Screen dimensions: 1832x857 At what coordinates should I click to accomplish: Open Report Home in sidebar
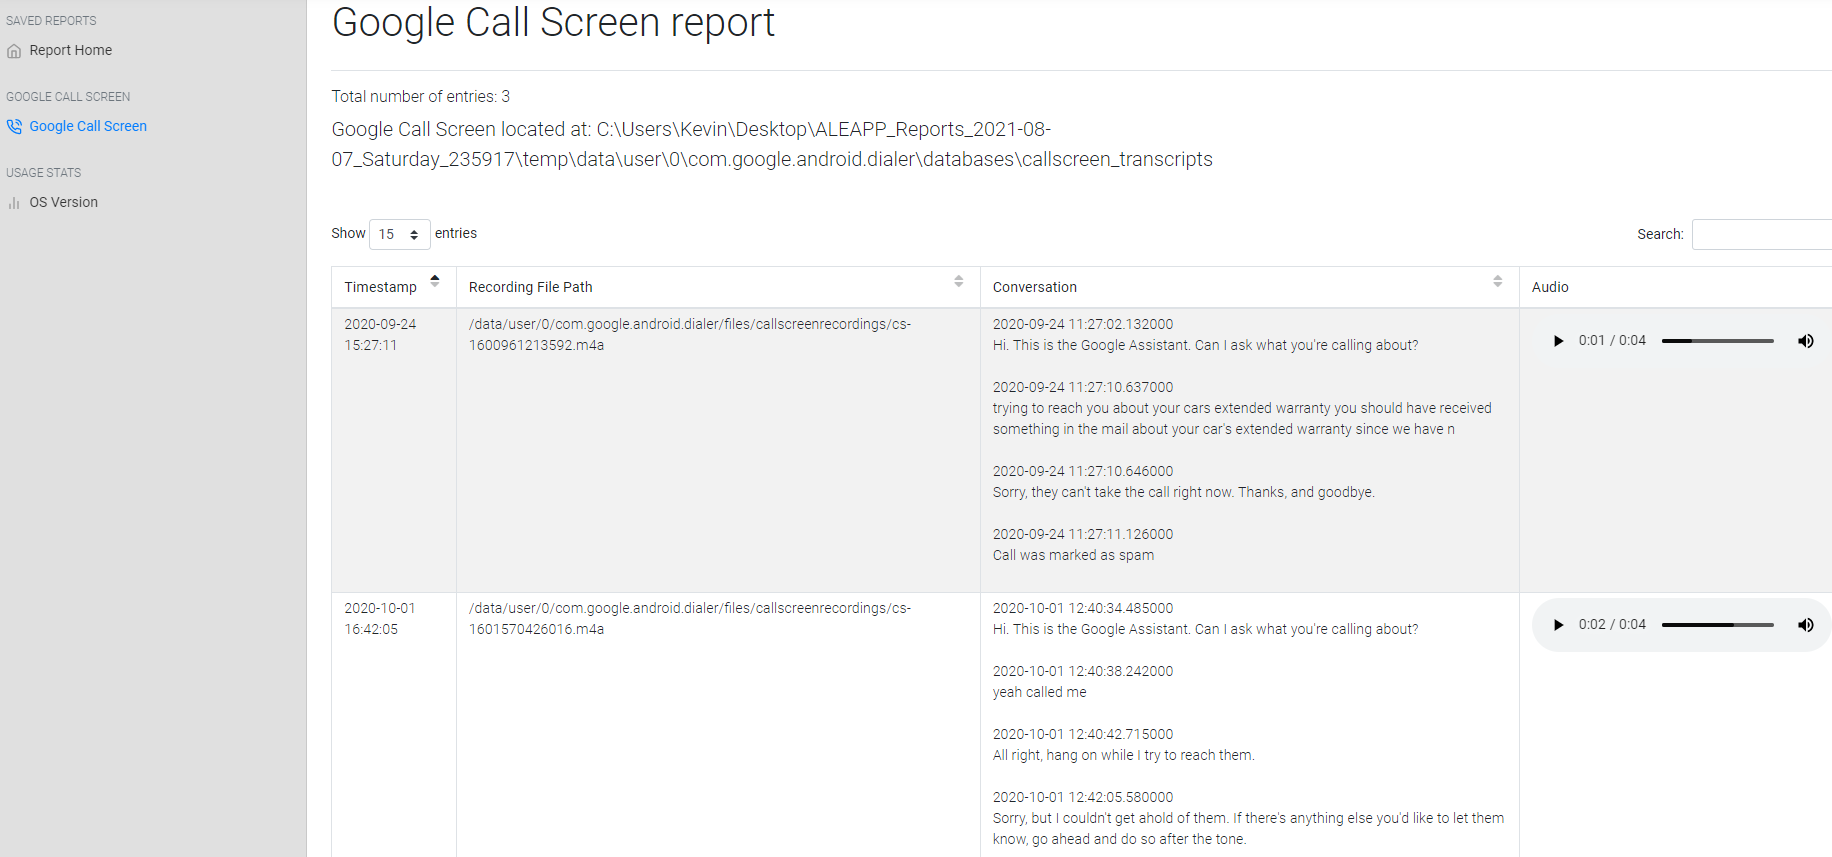70,50
